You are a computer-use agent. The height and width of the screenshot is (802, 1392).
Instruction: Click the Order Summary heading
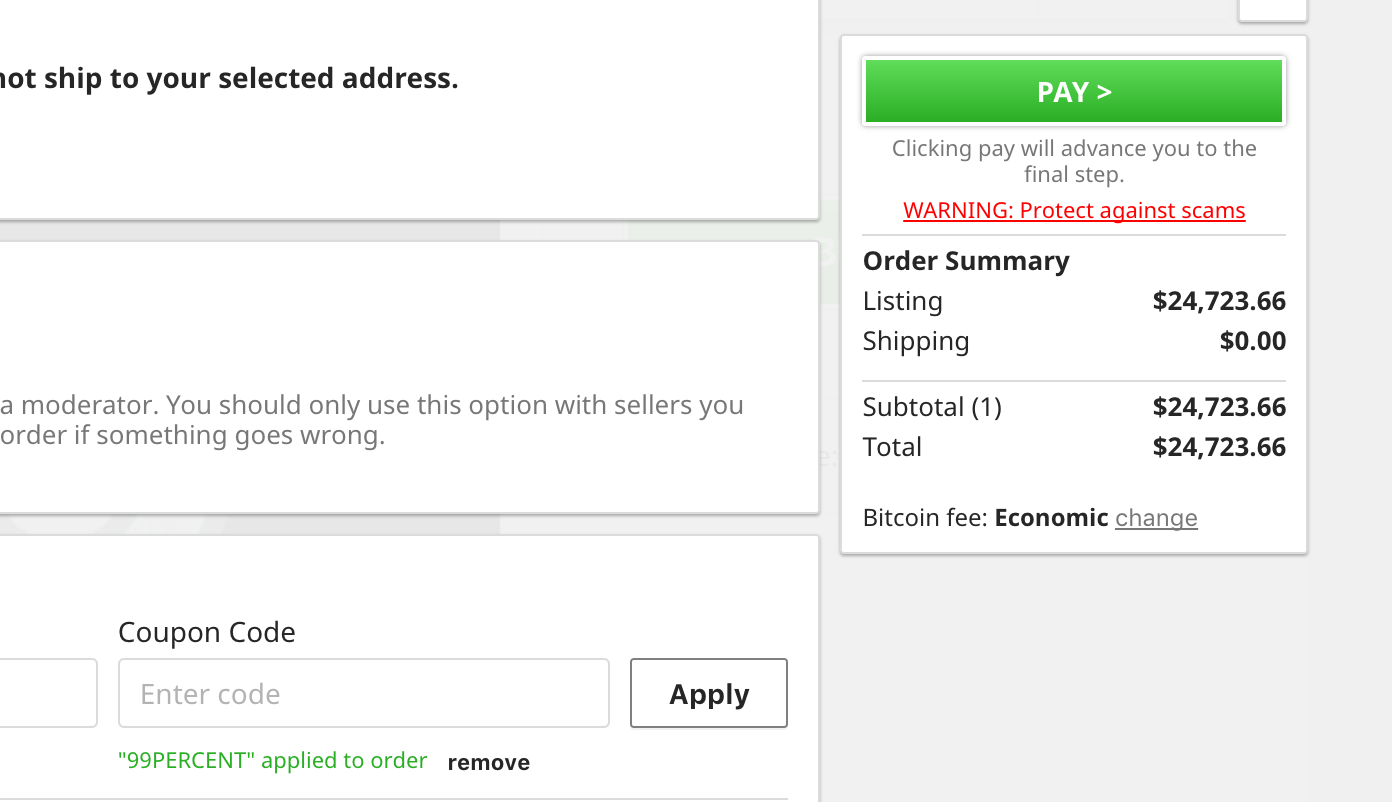(966, 260)
